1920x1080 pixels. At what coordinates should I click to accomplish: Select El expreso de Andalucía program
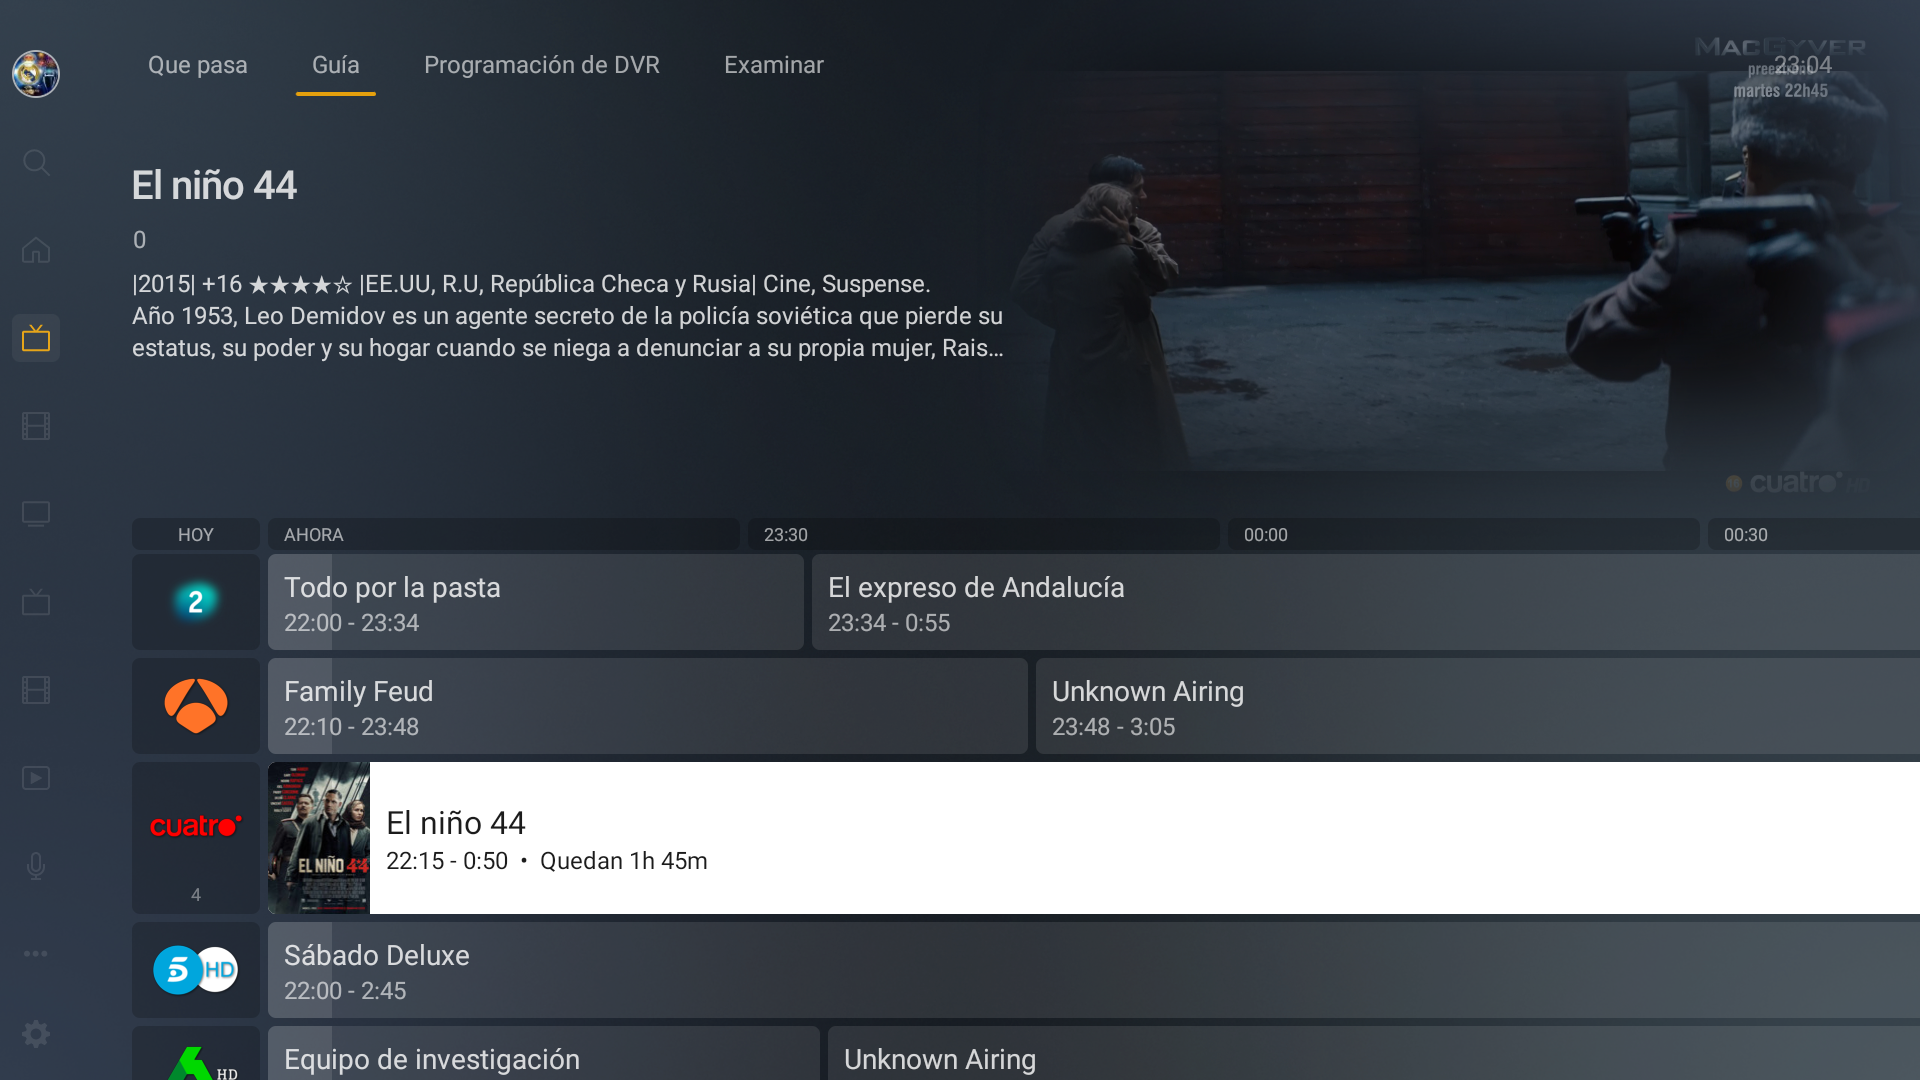click(x=1366, y=602)
